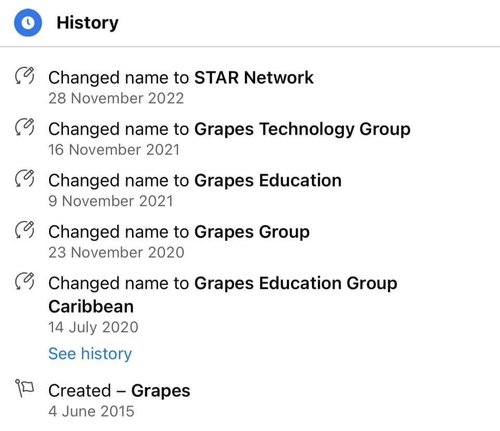500x431 pixels.
Task: Click the creation date 4 June 2015
Action: point(91,411)
